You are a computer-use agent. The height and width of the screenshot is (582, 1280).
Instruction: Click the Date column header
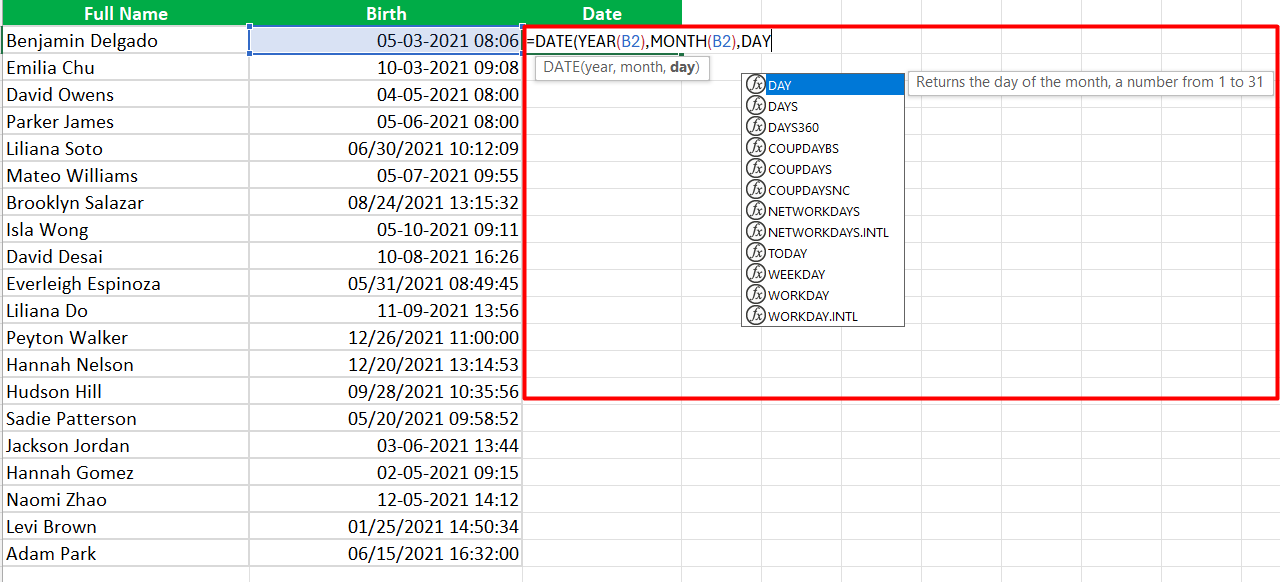point(602,13)
